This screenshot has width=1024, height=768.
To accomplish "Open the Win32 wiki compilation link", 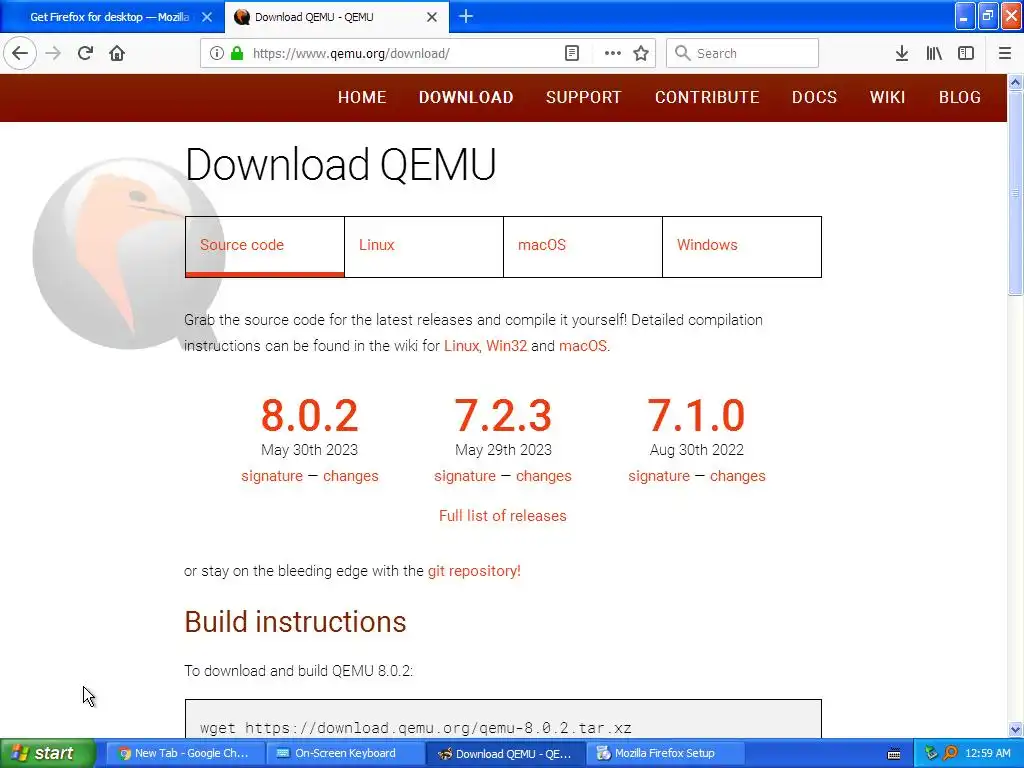I will [x=506, y=345].
